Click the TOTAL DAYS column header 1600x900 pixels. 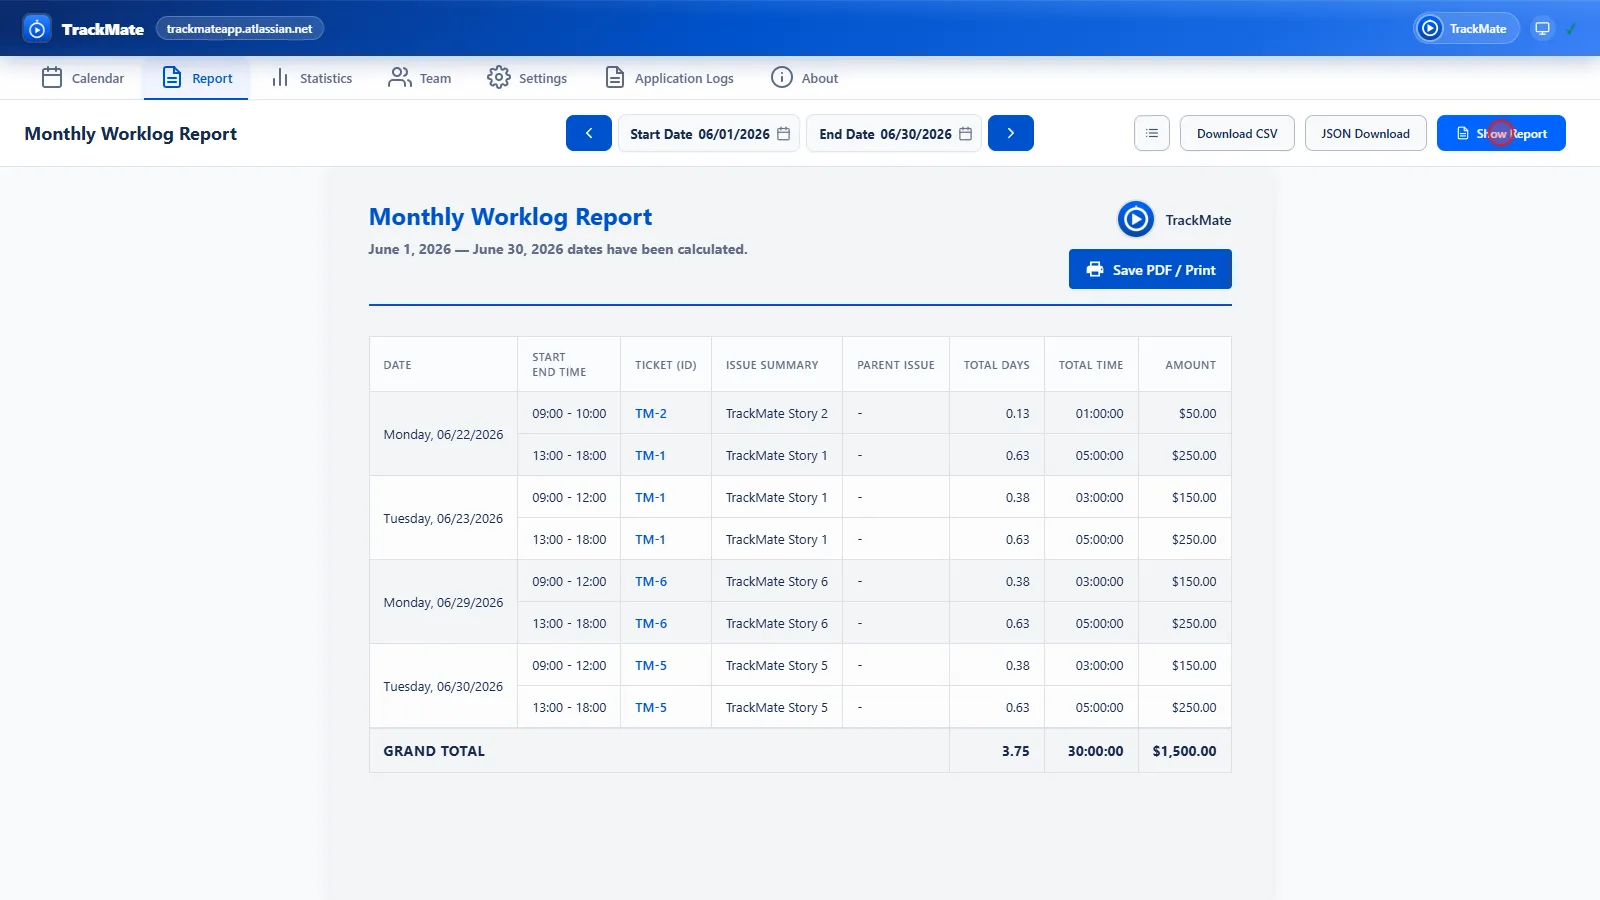[997, 365]
